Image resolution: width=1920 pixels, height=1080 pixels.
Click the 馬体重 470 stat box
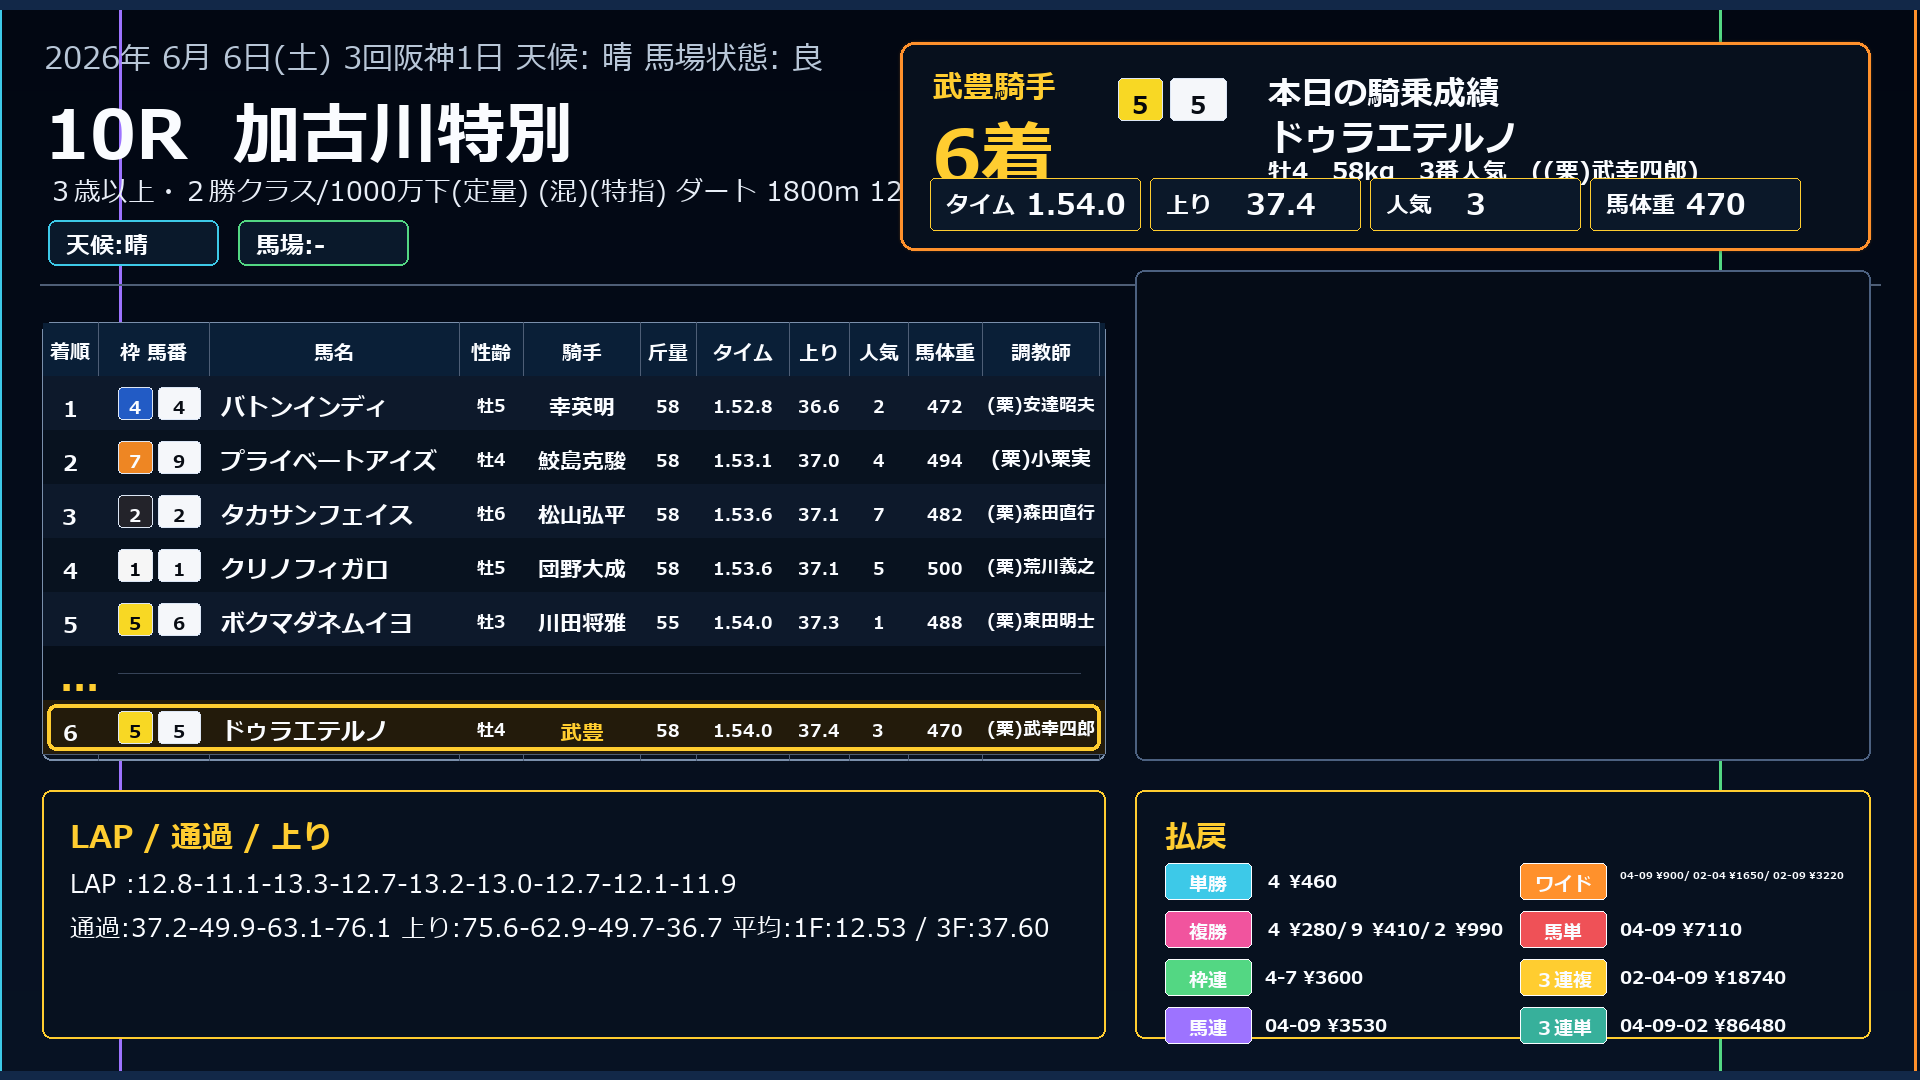pos(1695,204)
